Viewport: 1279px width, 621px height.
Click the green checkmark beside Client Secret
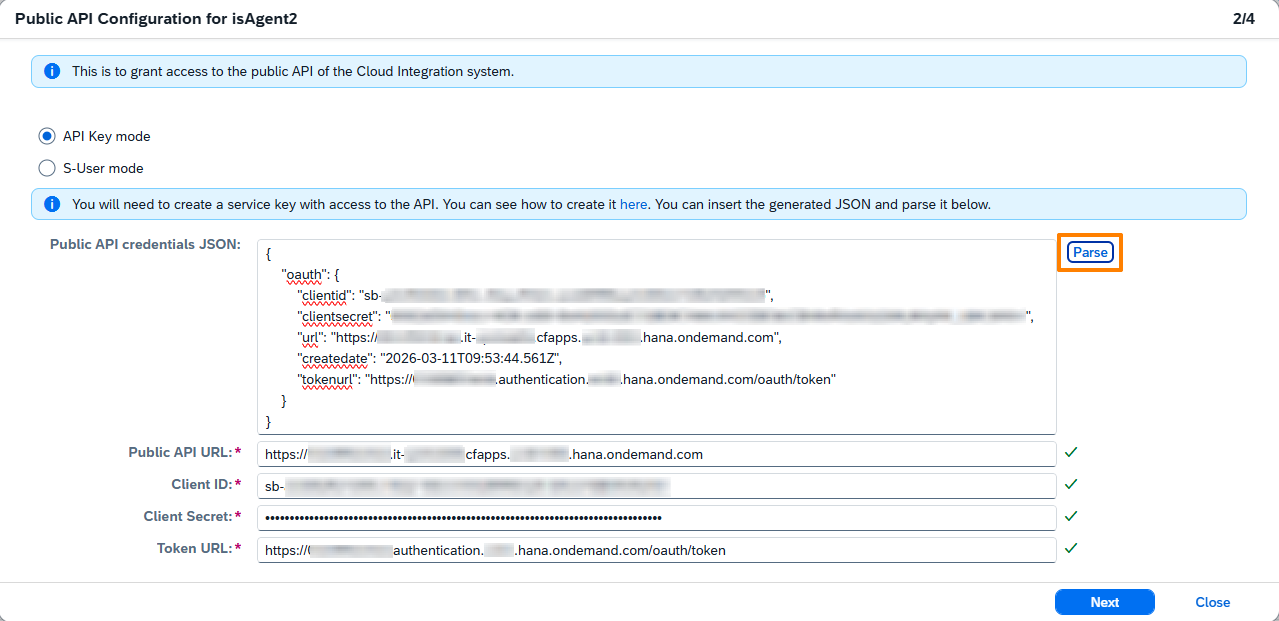[1071, 517]
